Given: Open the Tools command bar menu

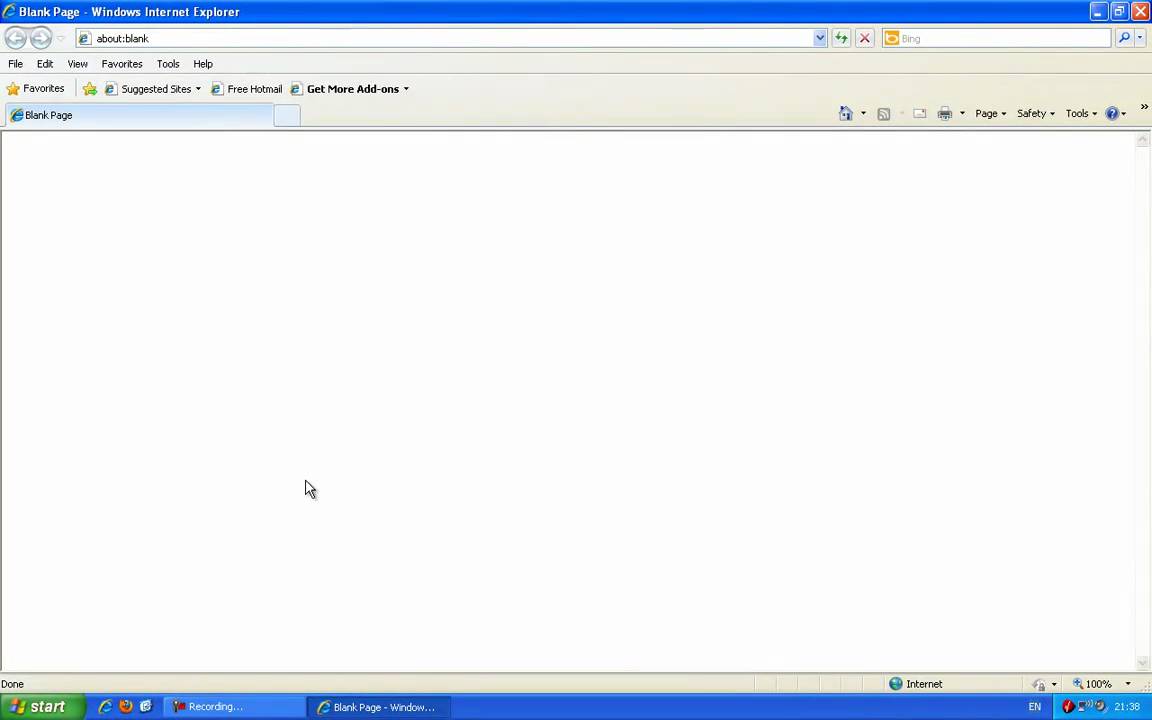Looking at the screenshot, I should pyautogui.click(x=1081, y=113).
